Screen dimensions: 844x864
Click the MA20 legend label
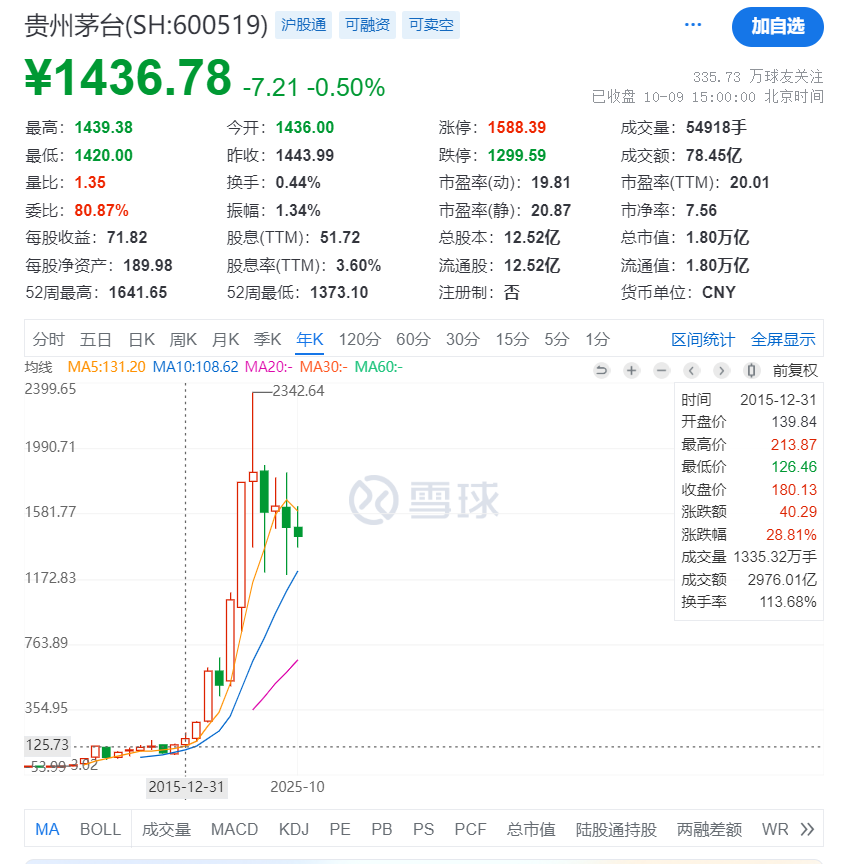click(x=269, y=367)
